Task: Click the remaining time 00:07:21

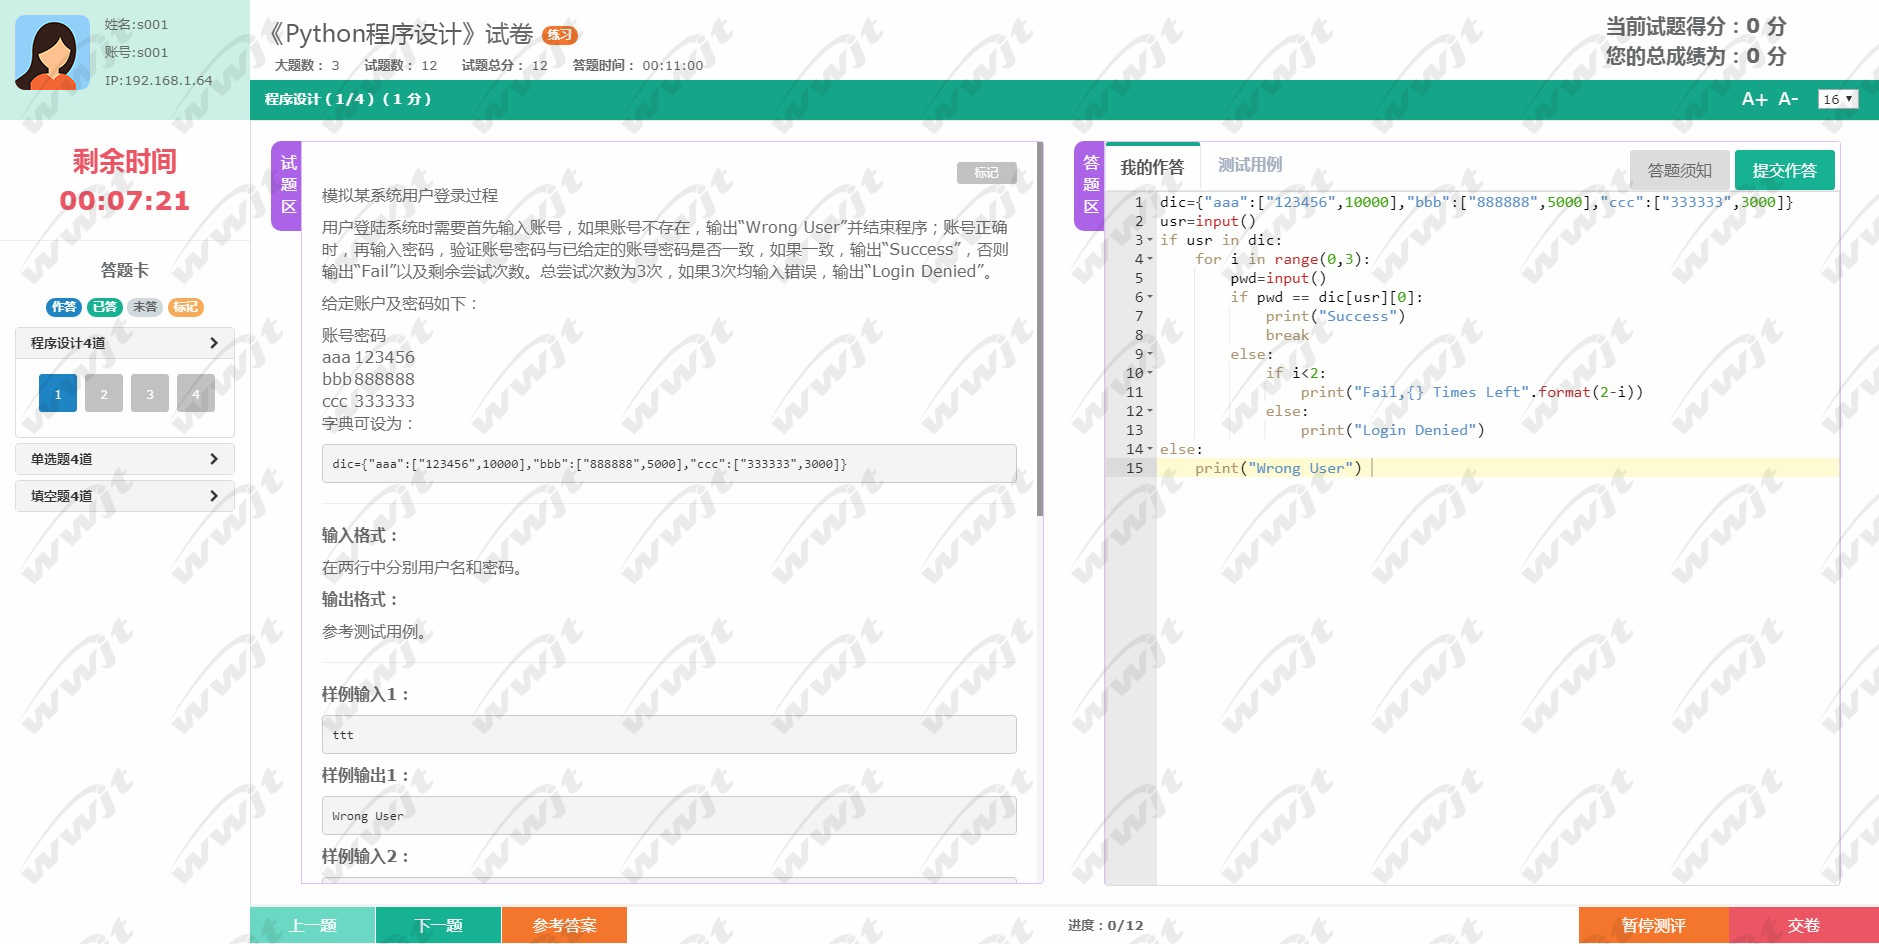Action: [124, 201]
